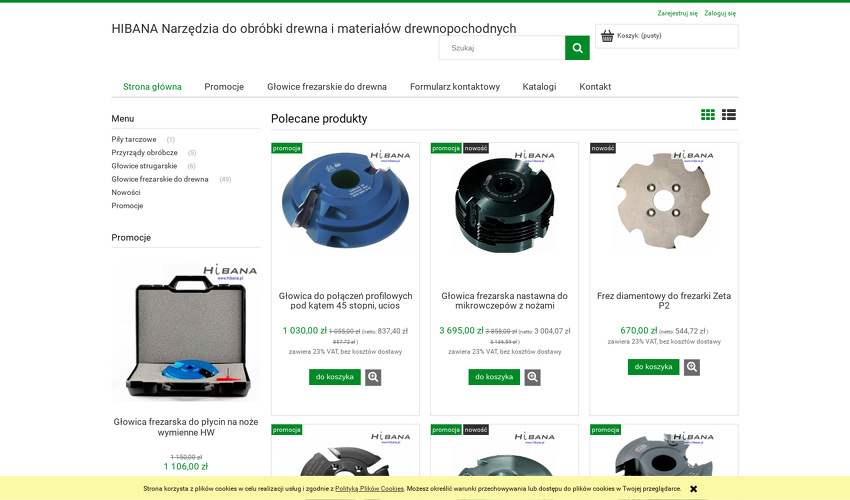Open the Zaloguj się link
The width and height of the screenshot is (850, 500).
point(720,13)
